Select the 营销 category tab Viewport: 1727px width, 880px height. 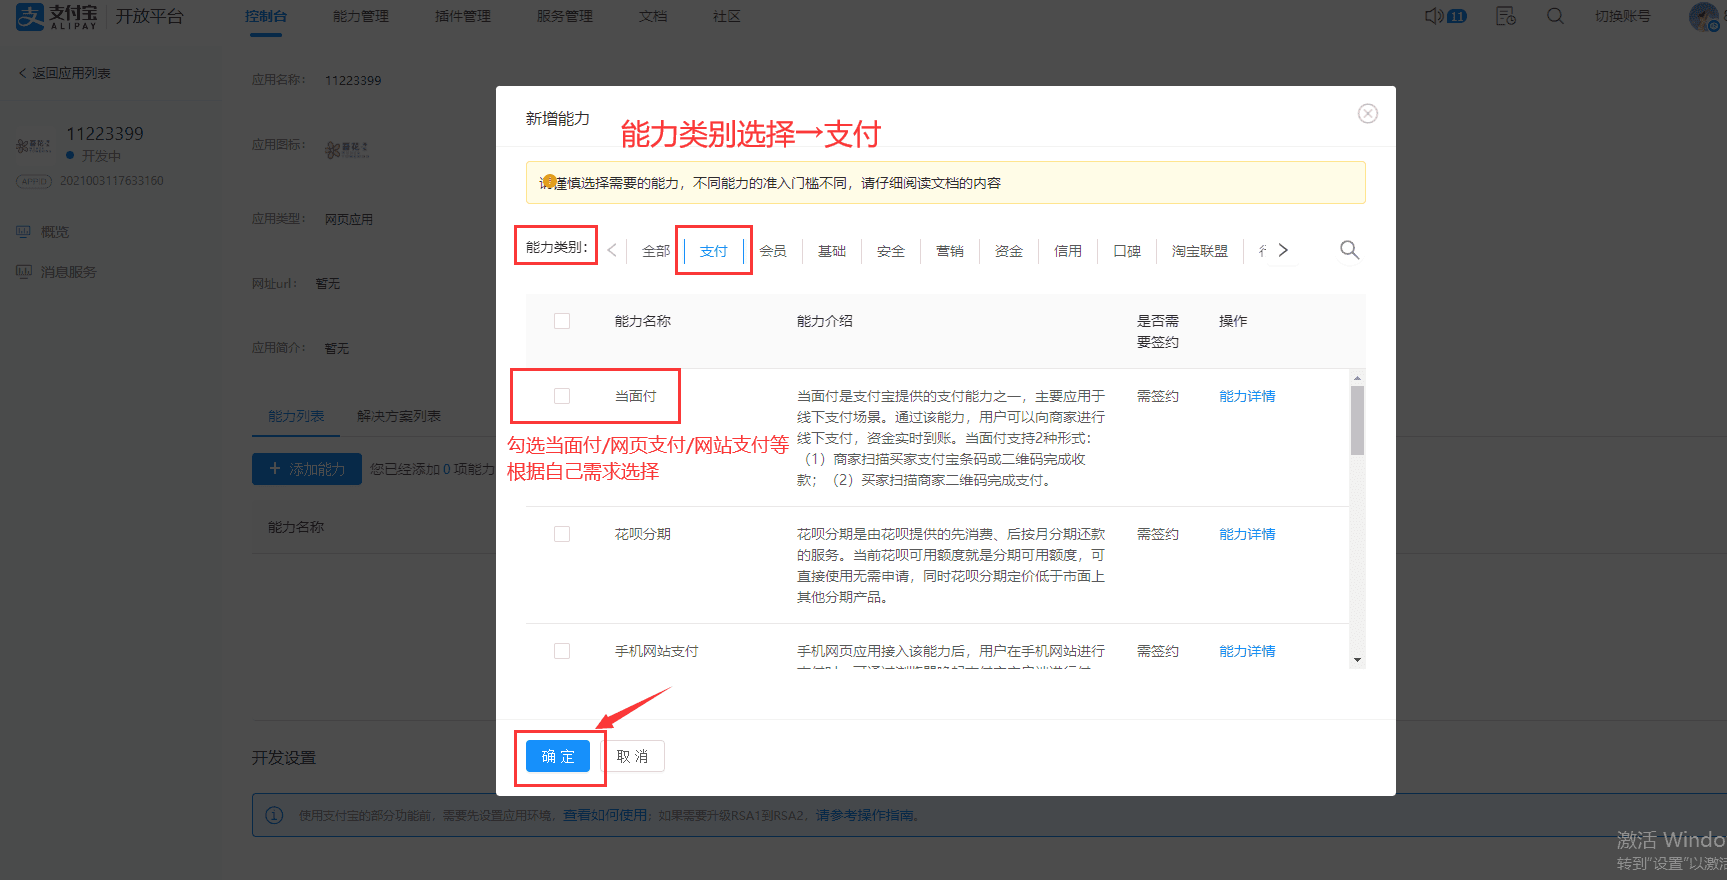coord(950,251)
